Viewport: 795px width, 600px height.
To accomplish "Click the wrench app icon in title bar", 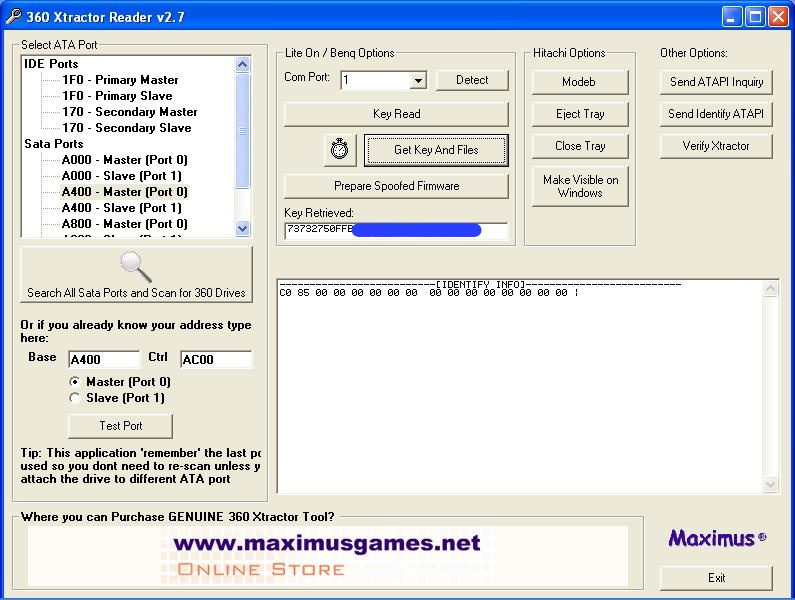I will click(x=13, y=16).
